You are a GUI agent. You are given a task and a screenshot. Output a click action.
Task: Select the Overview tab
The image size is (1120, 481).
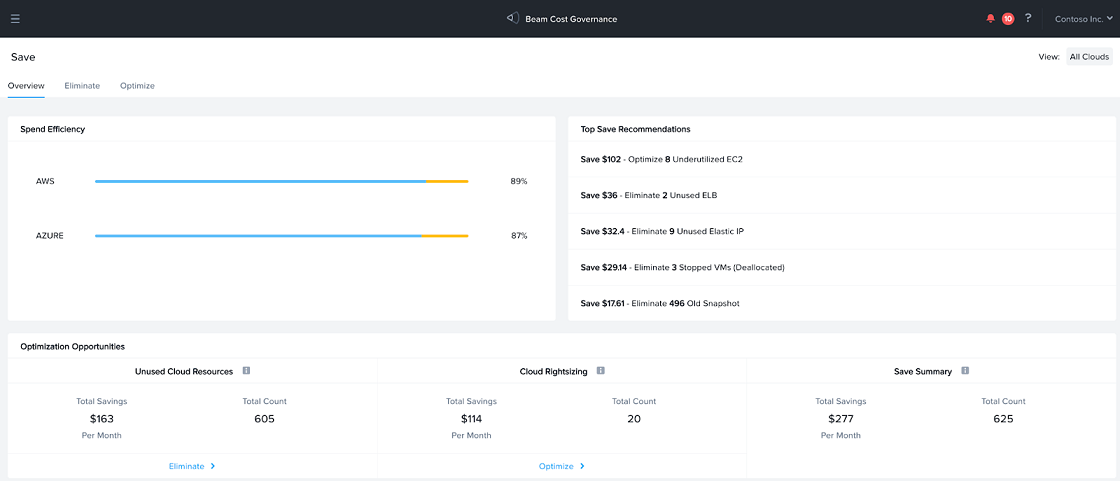pyautogui.click(x=26, y=86)
